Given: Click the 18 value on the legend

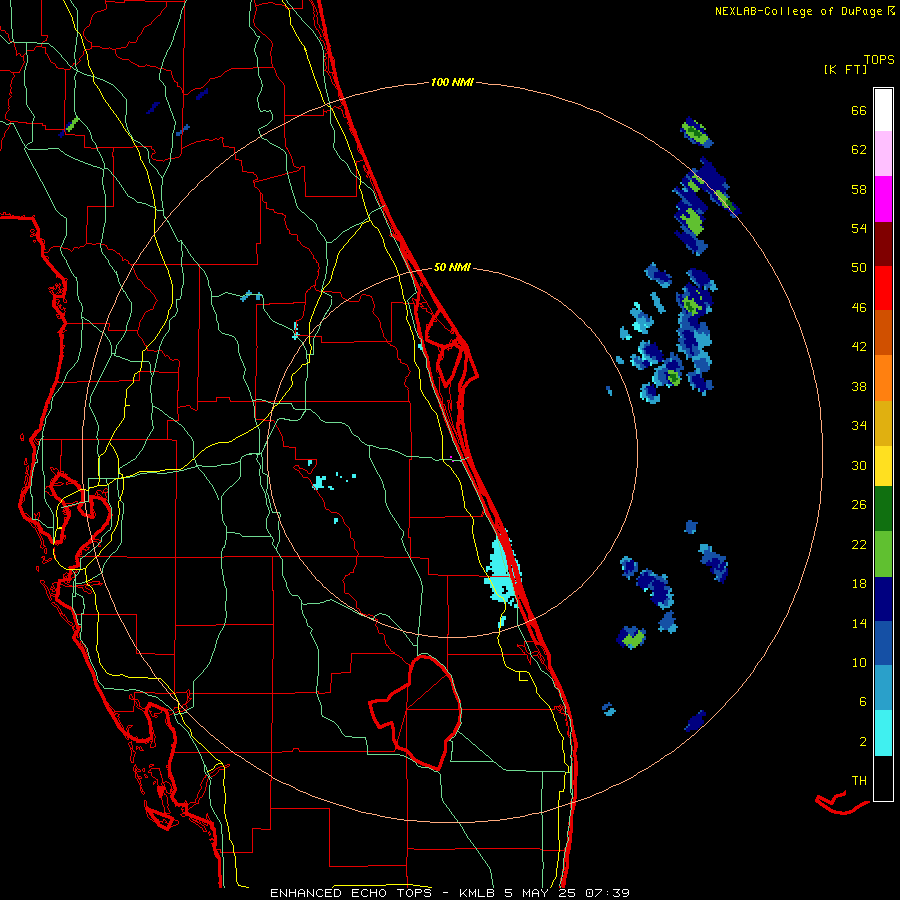Looking at the screenshot, I should pos(859,584).
